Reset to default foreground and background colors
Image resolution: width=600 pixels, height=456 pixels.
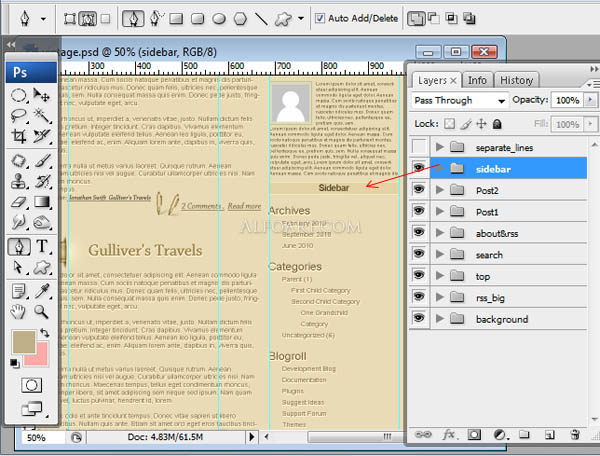[x=15, y=363]
